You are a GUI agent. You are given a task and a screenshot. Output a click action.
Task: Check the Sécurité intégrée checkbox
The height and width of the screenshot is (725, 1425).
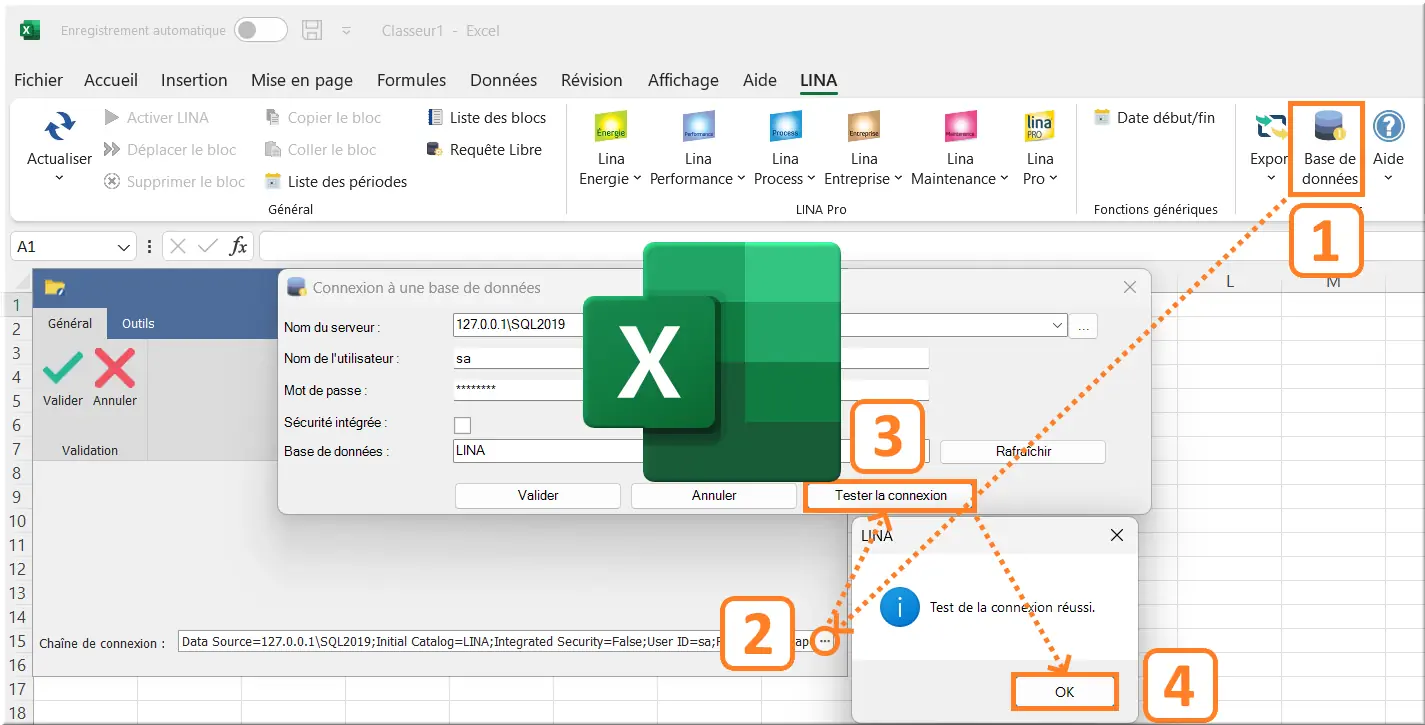[462, 425]
